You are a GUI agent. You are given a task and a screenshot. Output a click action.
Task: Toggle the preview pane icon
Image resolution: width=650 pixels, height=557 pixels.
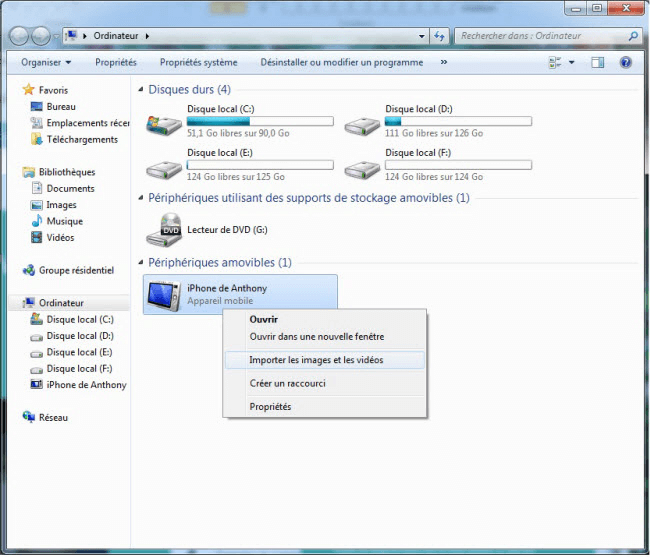point(598,62)
